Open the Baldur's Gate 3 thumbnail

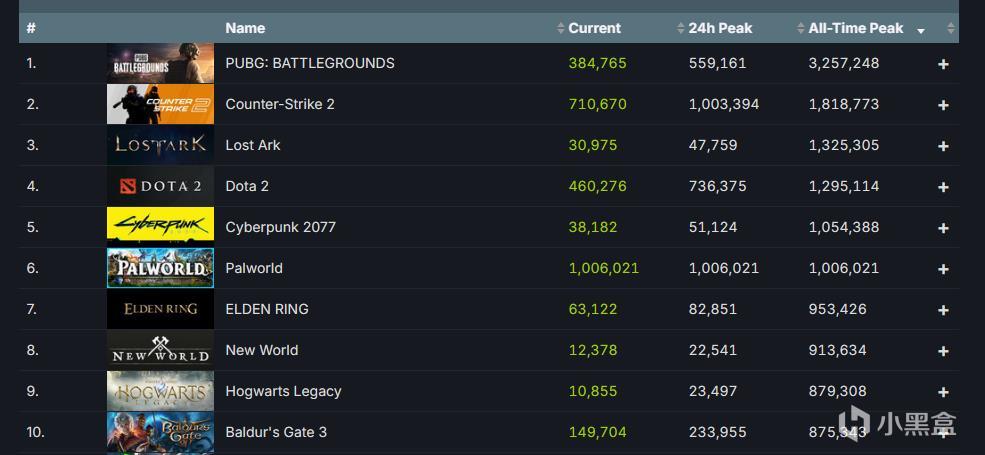coord(160,432)
